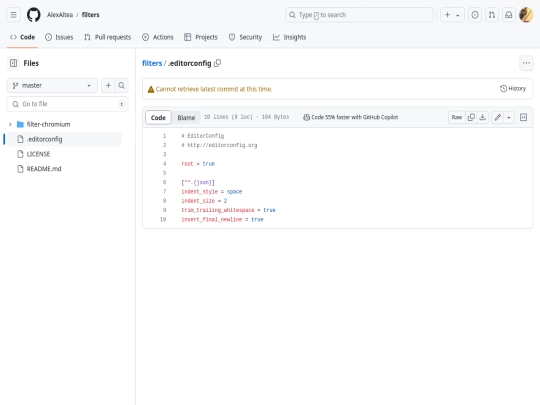Screen dimensions: 540x405
Task: Select the README.md file in tree
Action: tap(44, 169)
